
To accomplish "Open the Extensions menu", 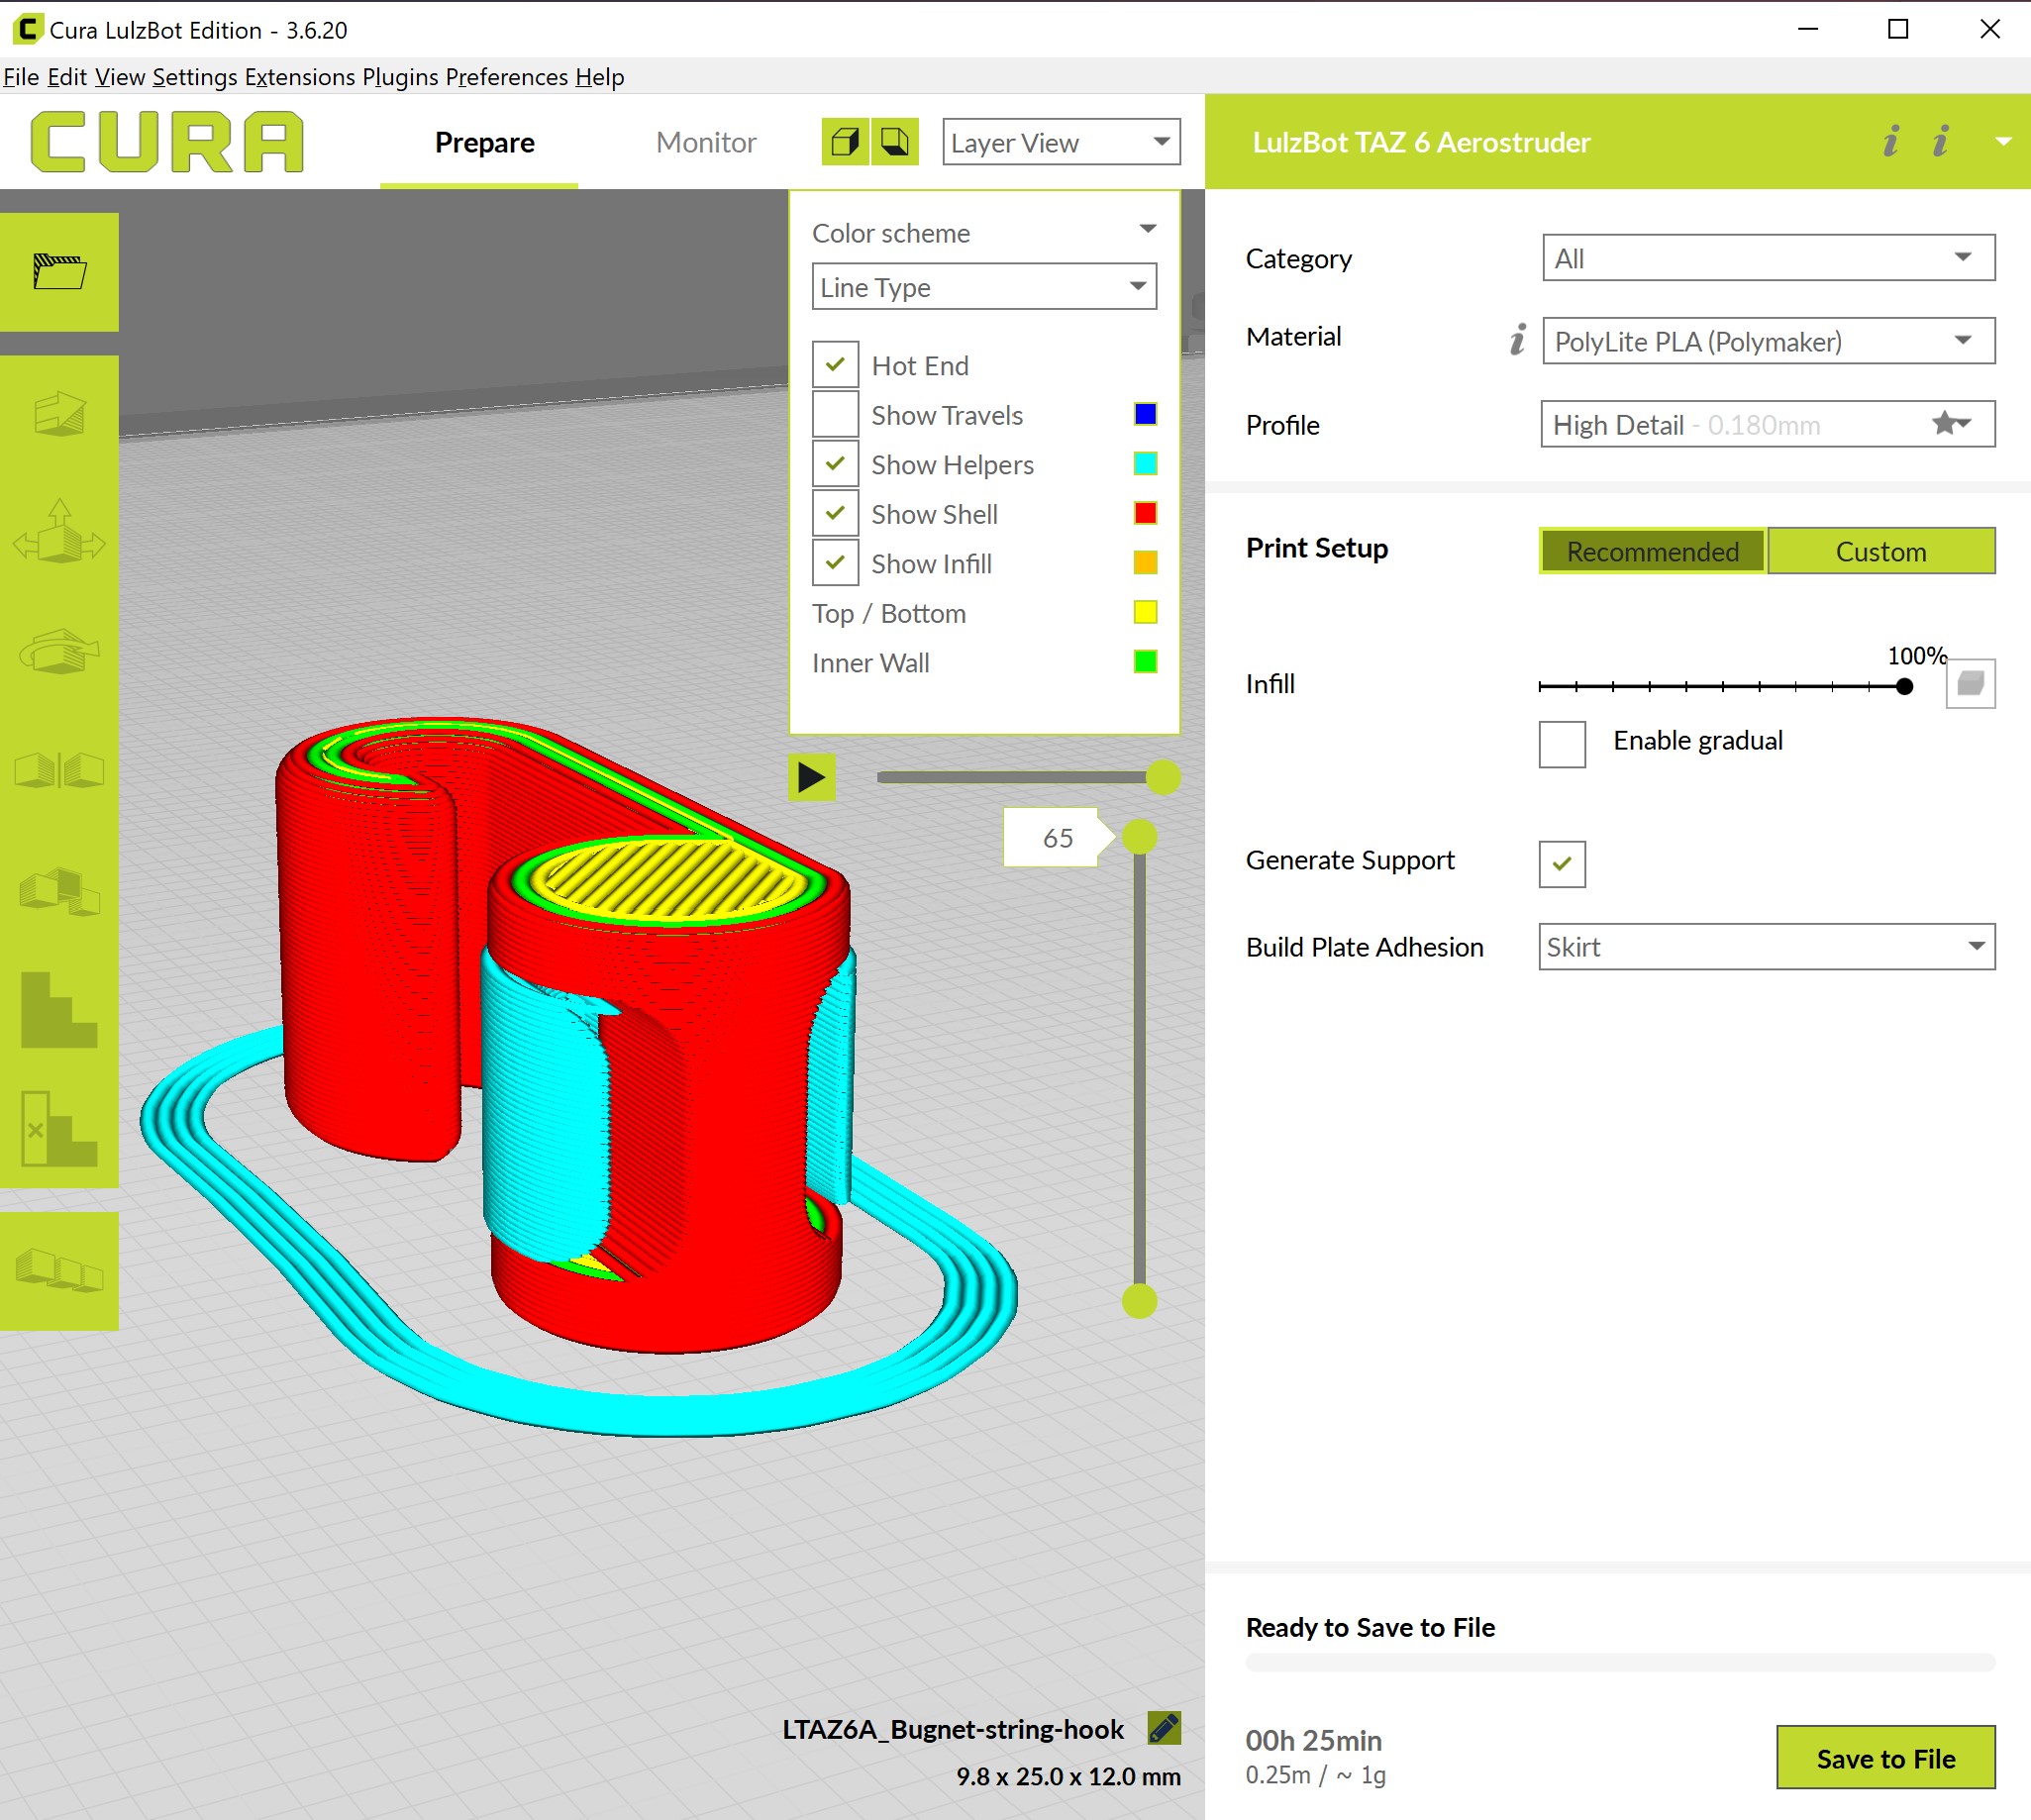I will pos(300,77).
